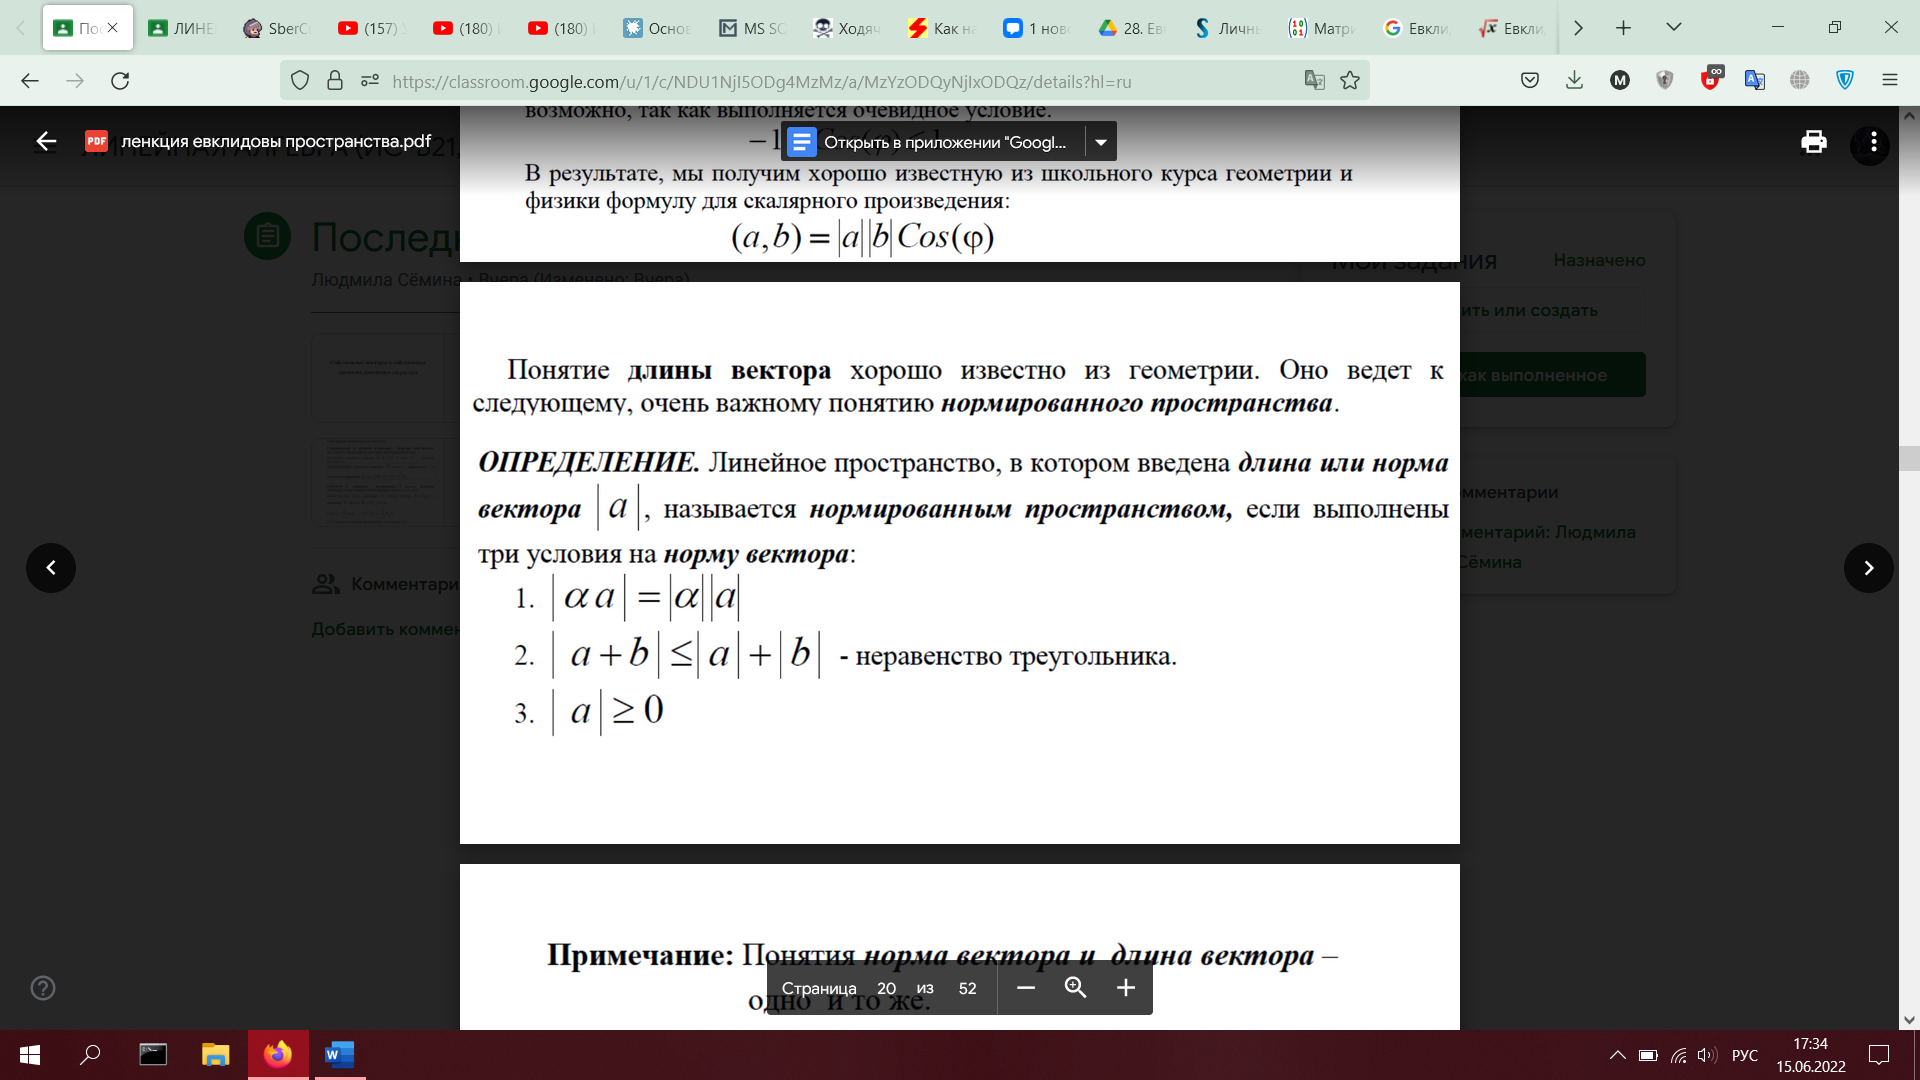Expand the open-with dropdown arrow
Image resolution: width=1920 pixels, height=1080 pixels.
1101,142
